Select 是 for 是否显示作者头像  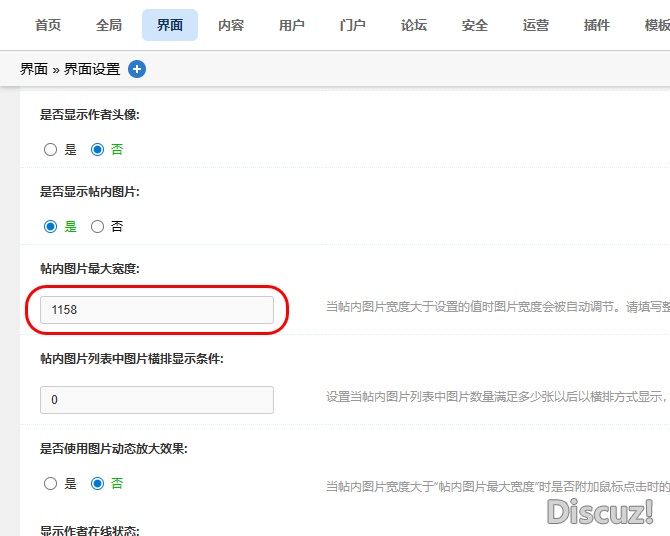51,150
